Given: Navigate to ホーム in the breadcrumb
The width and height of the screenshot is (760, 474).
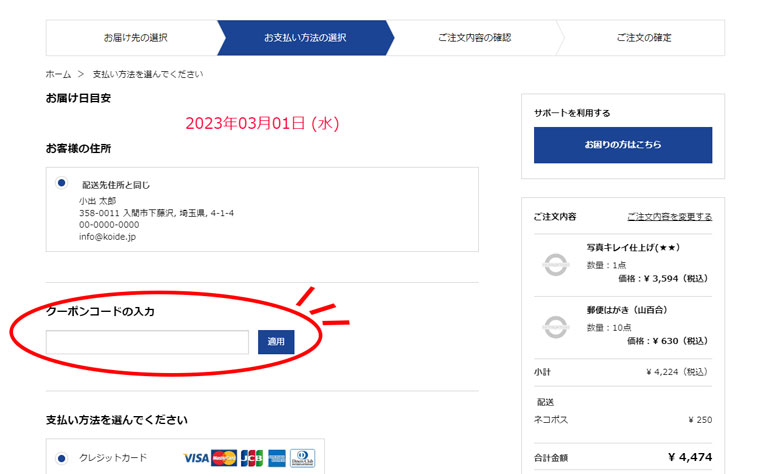Looking at the screenshot, I should [58, 75].
